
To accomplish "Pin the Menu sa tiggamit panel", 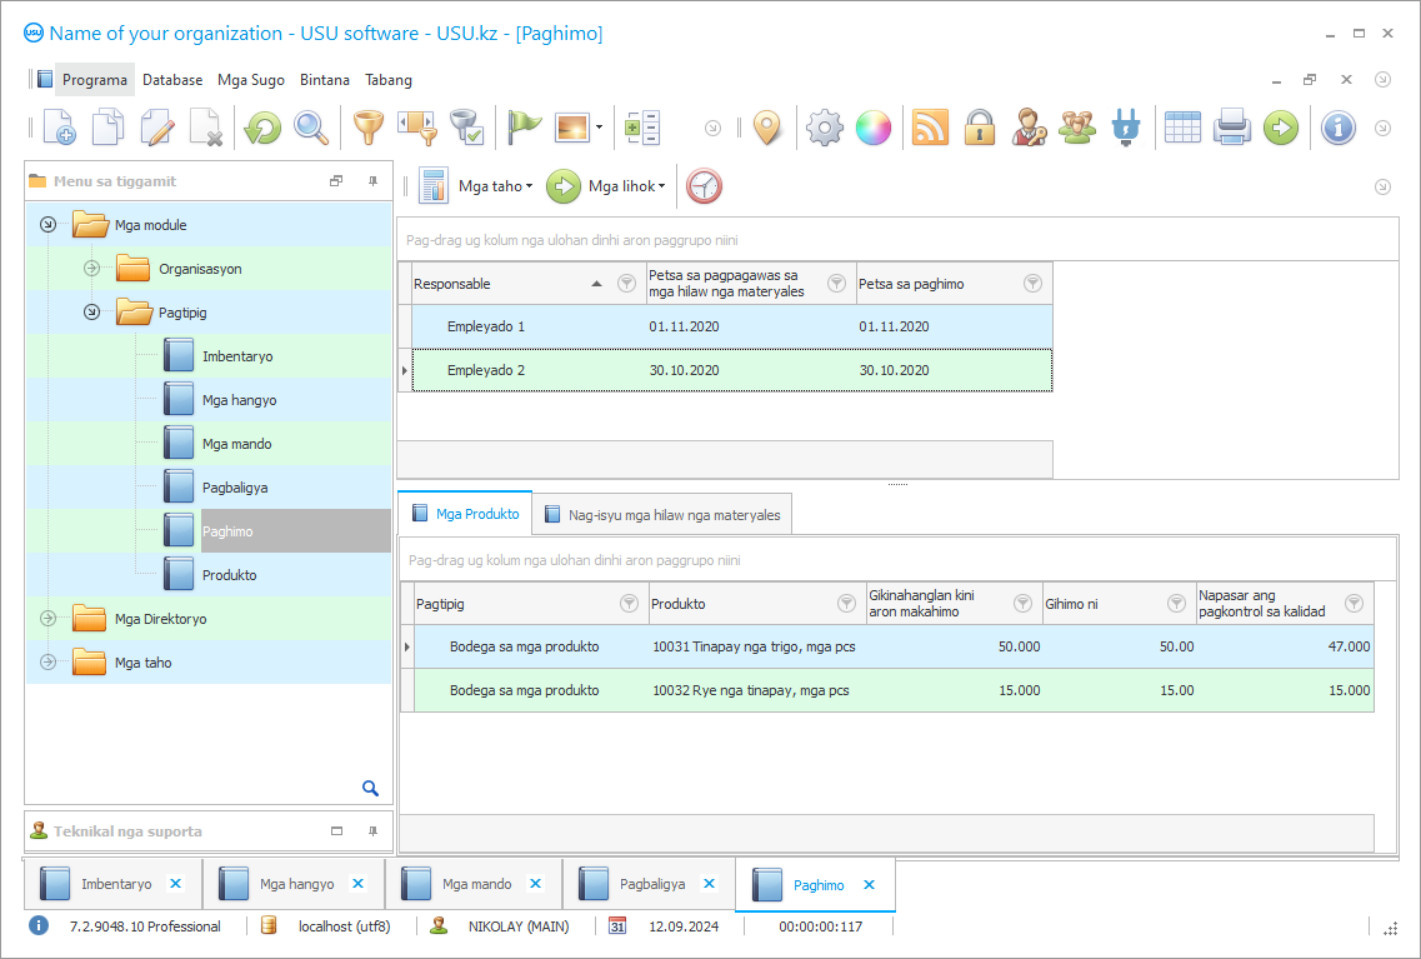I will (373, 181).
